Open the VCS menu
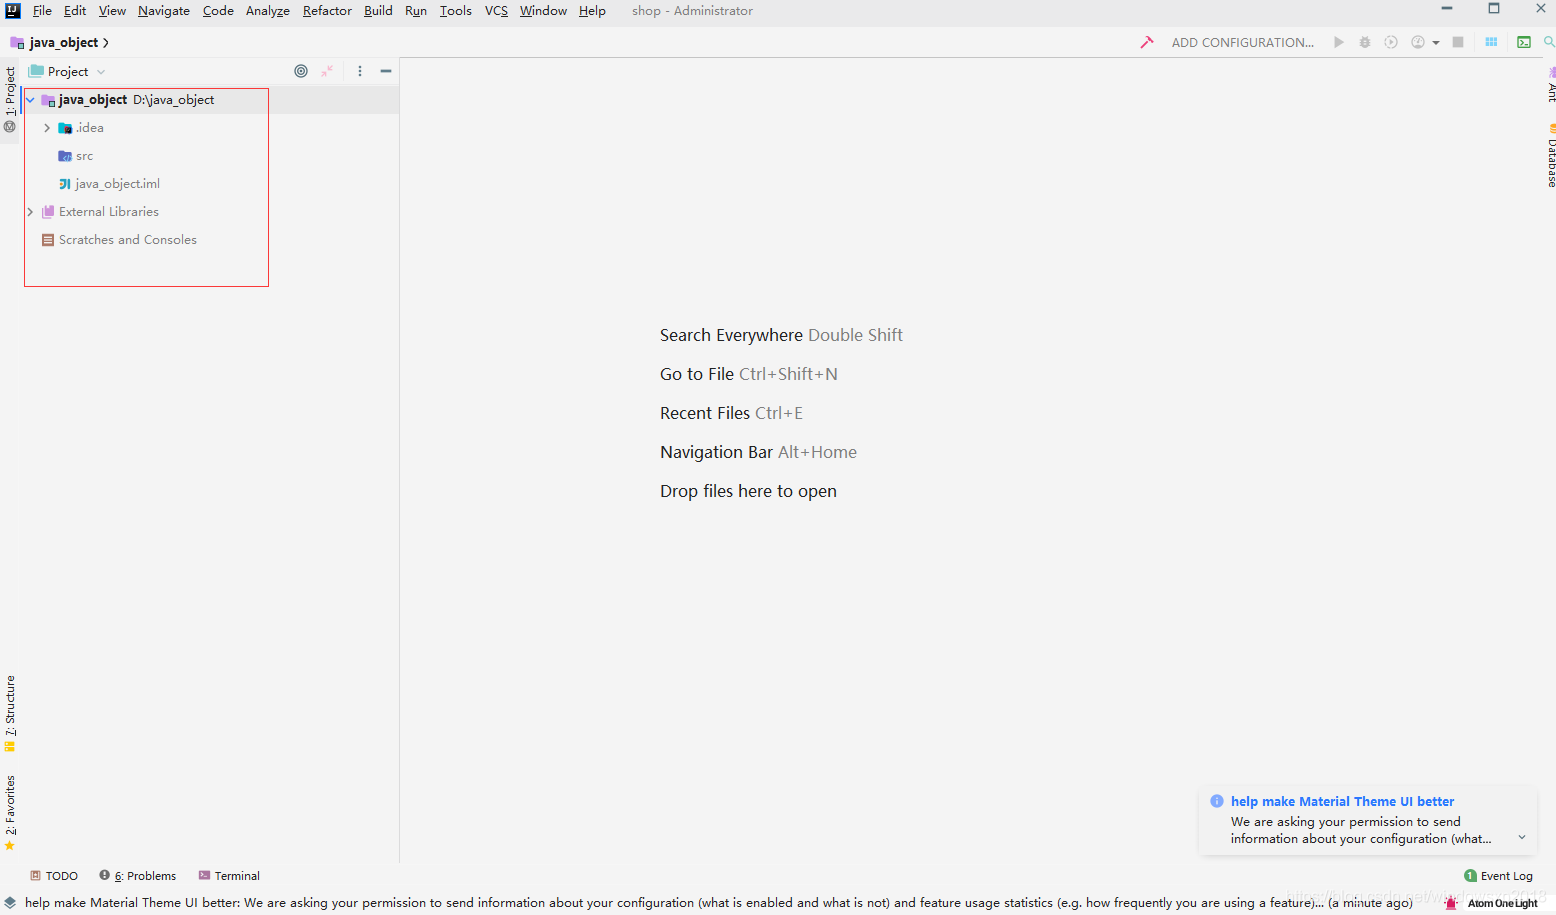The width and height of the screenshot is (1556, 915). (496, 11)
